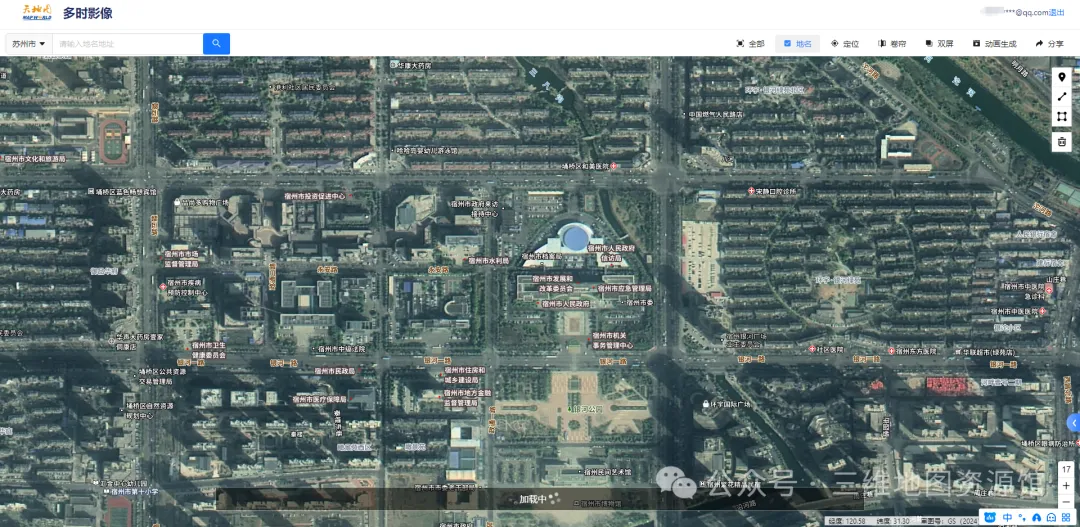
Task: Click the 经度 120.58 longitude readout
Action: [847, 521]
